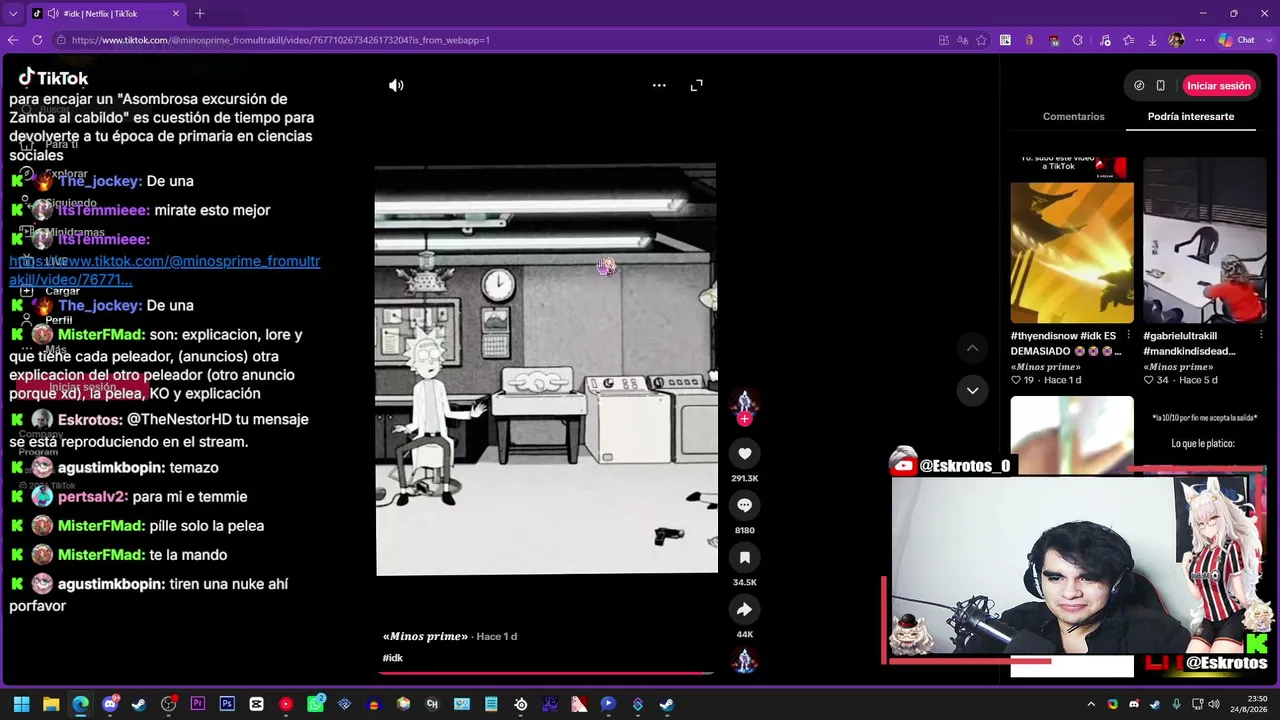Click MisterFMad's 'te la mando' message

[188, 555]
